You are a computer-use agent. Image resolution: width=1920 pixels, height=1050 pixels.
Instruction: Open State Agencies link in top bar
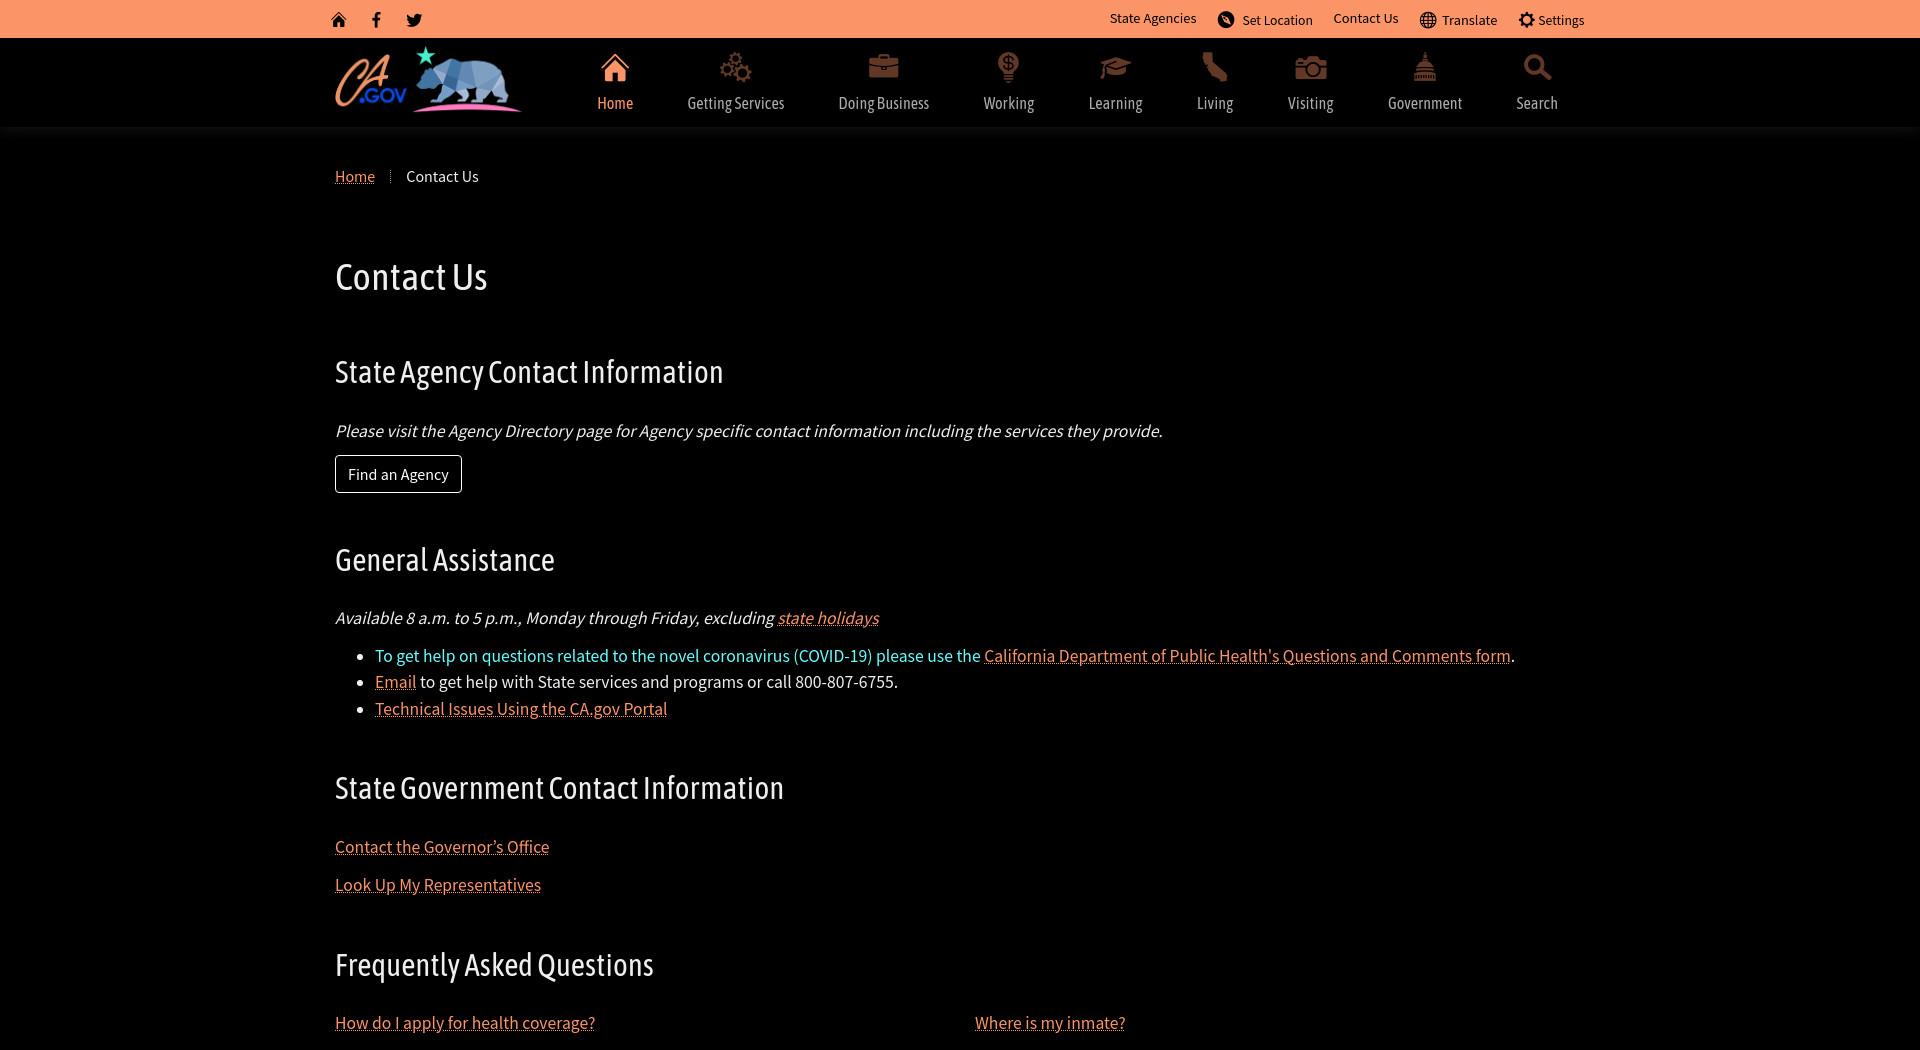(x=1152, y=19)
